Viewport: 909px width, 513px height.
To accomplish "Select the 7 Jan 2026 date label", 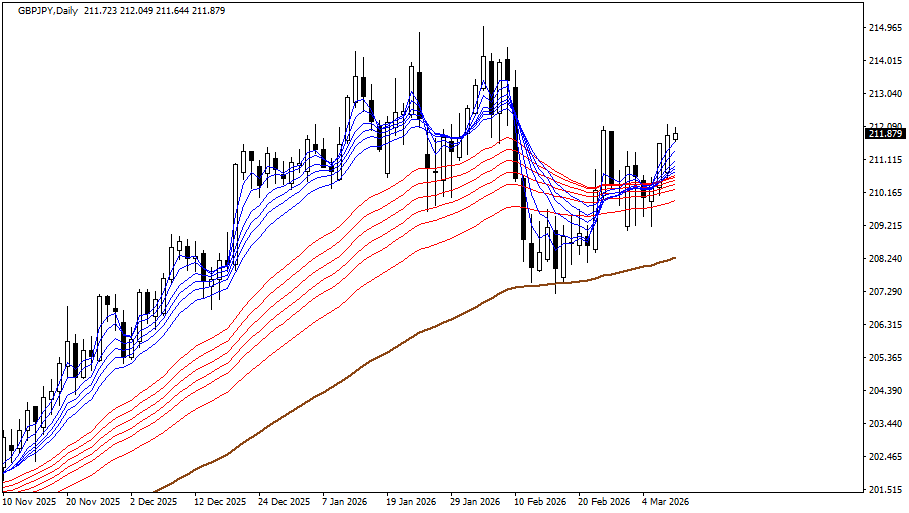I will (346, 501).
